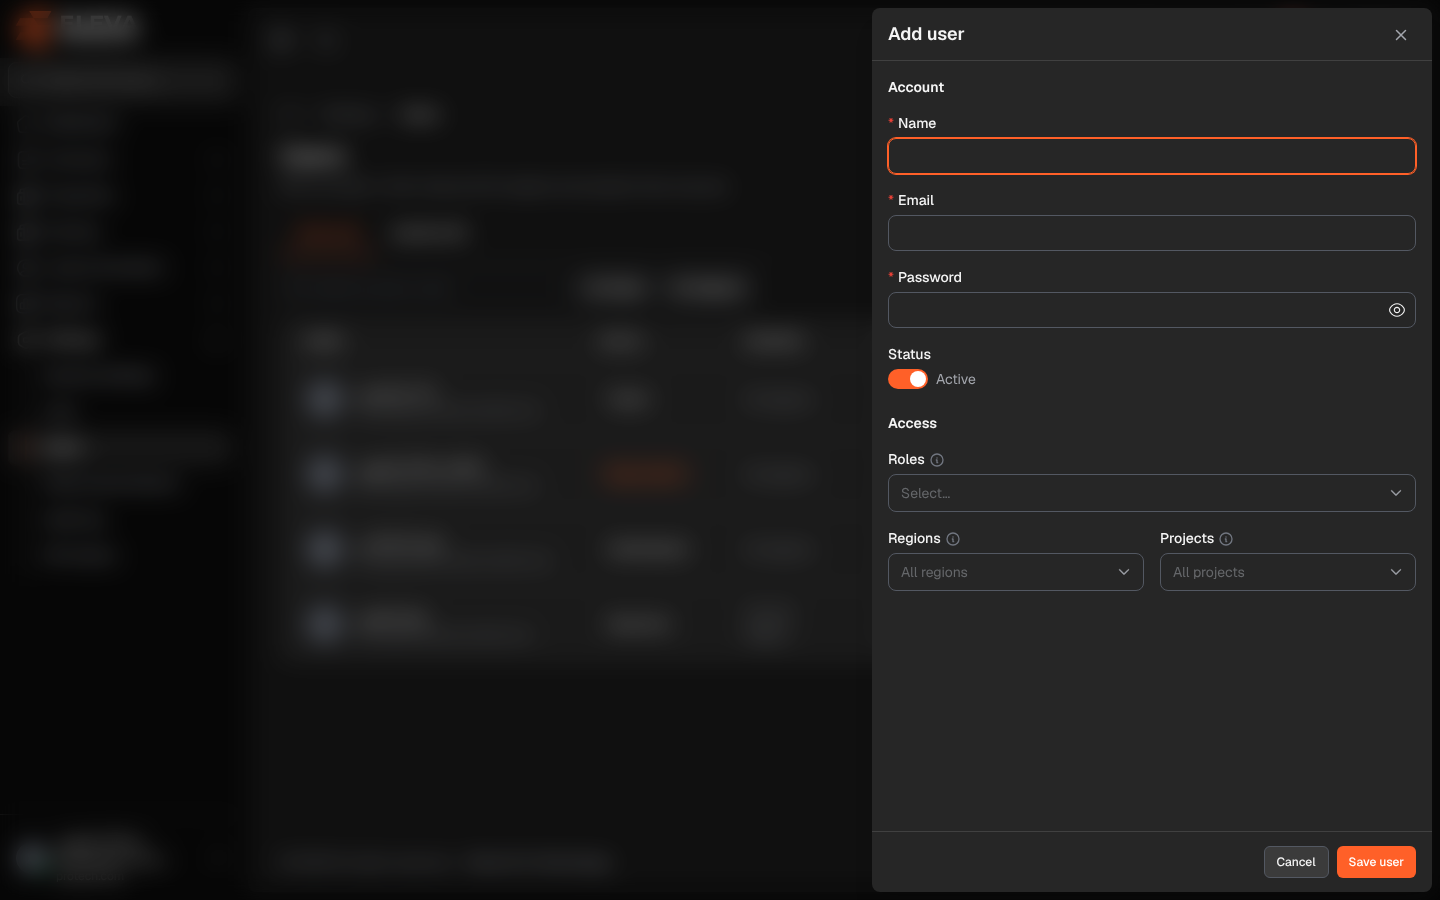Click the Save user button
The height and width of the screenshot is (900, 1440).
(x=1376, y=862)
